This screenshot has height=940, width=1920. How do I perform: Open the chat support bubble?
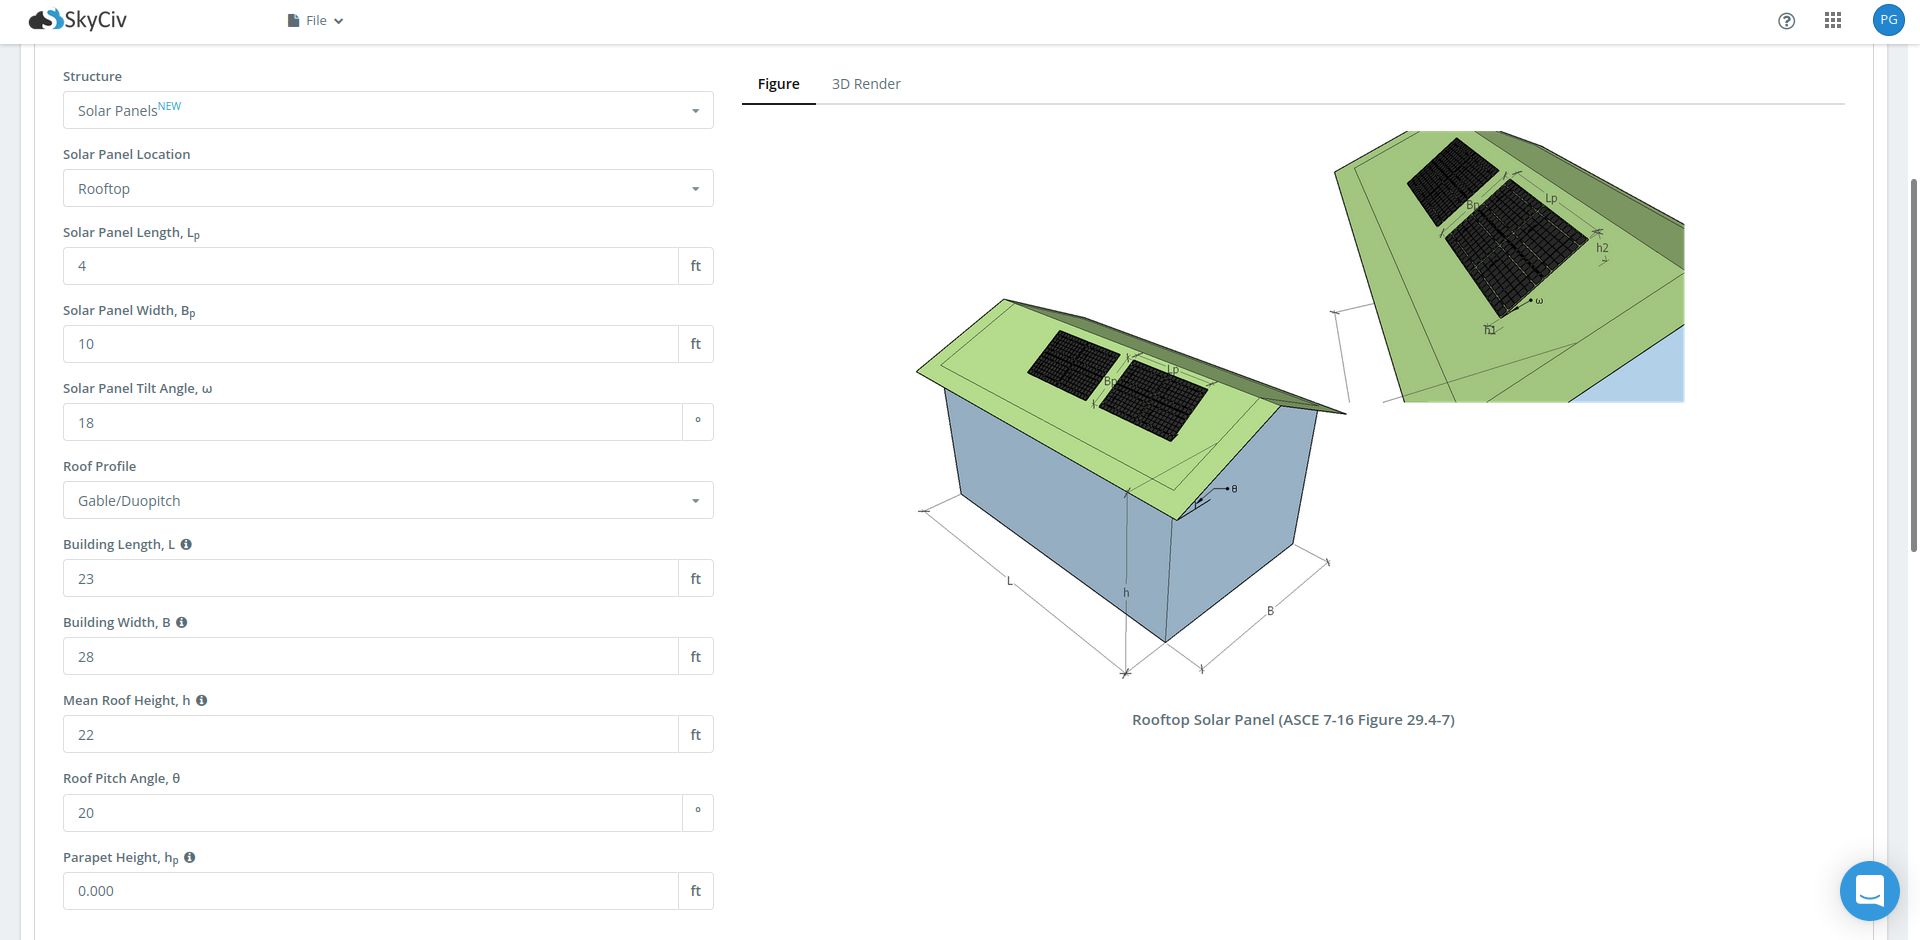point(1869,891)
